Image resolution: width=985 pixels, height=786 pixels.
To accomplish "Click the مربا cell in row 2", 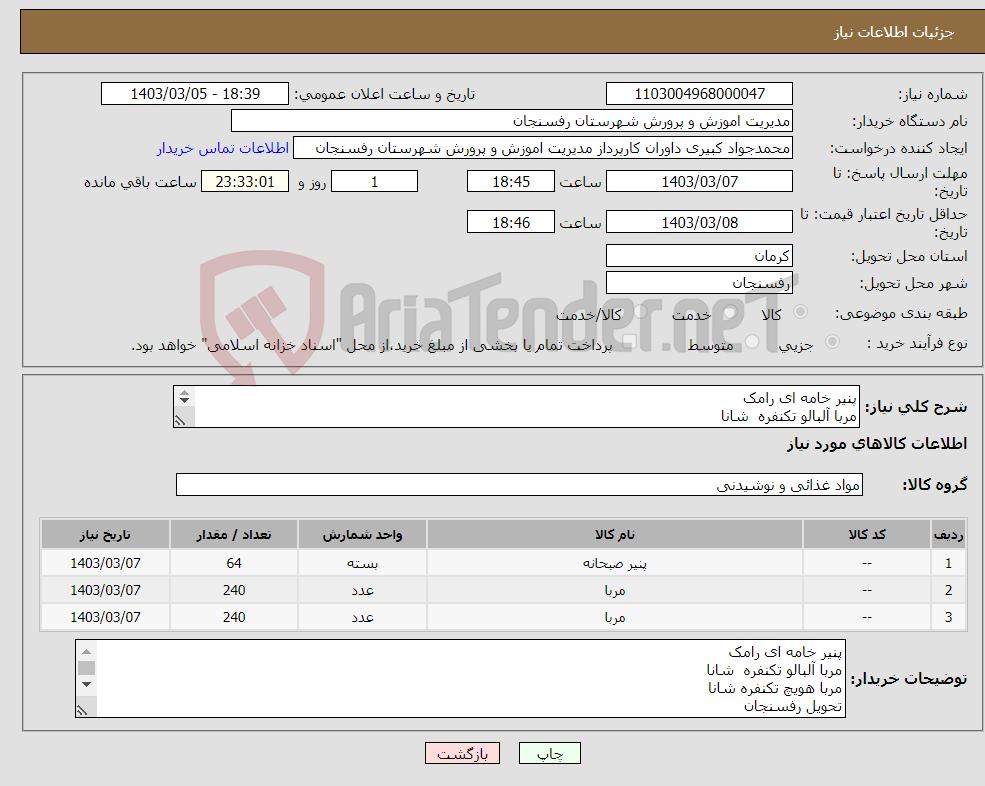I will coord(614,590).
